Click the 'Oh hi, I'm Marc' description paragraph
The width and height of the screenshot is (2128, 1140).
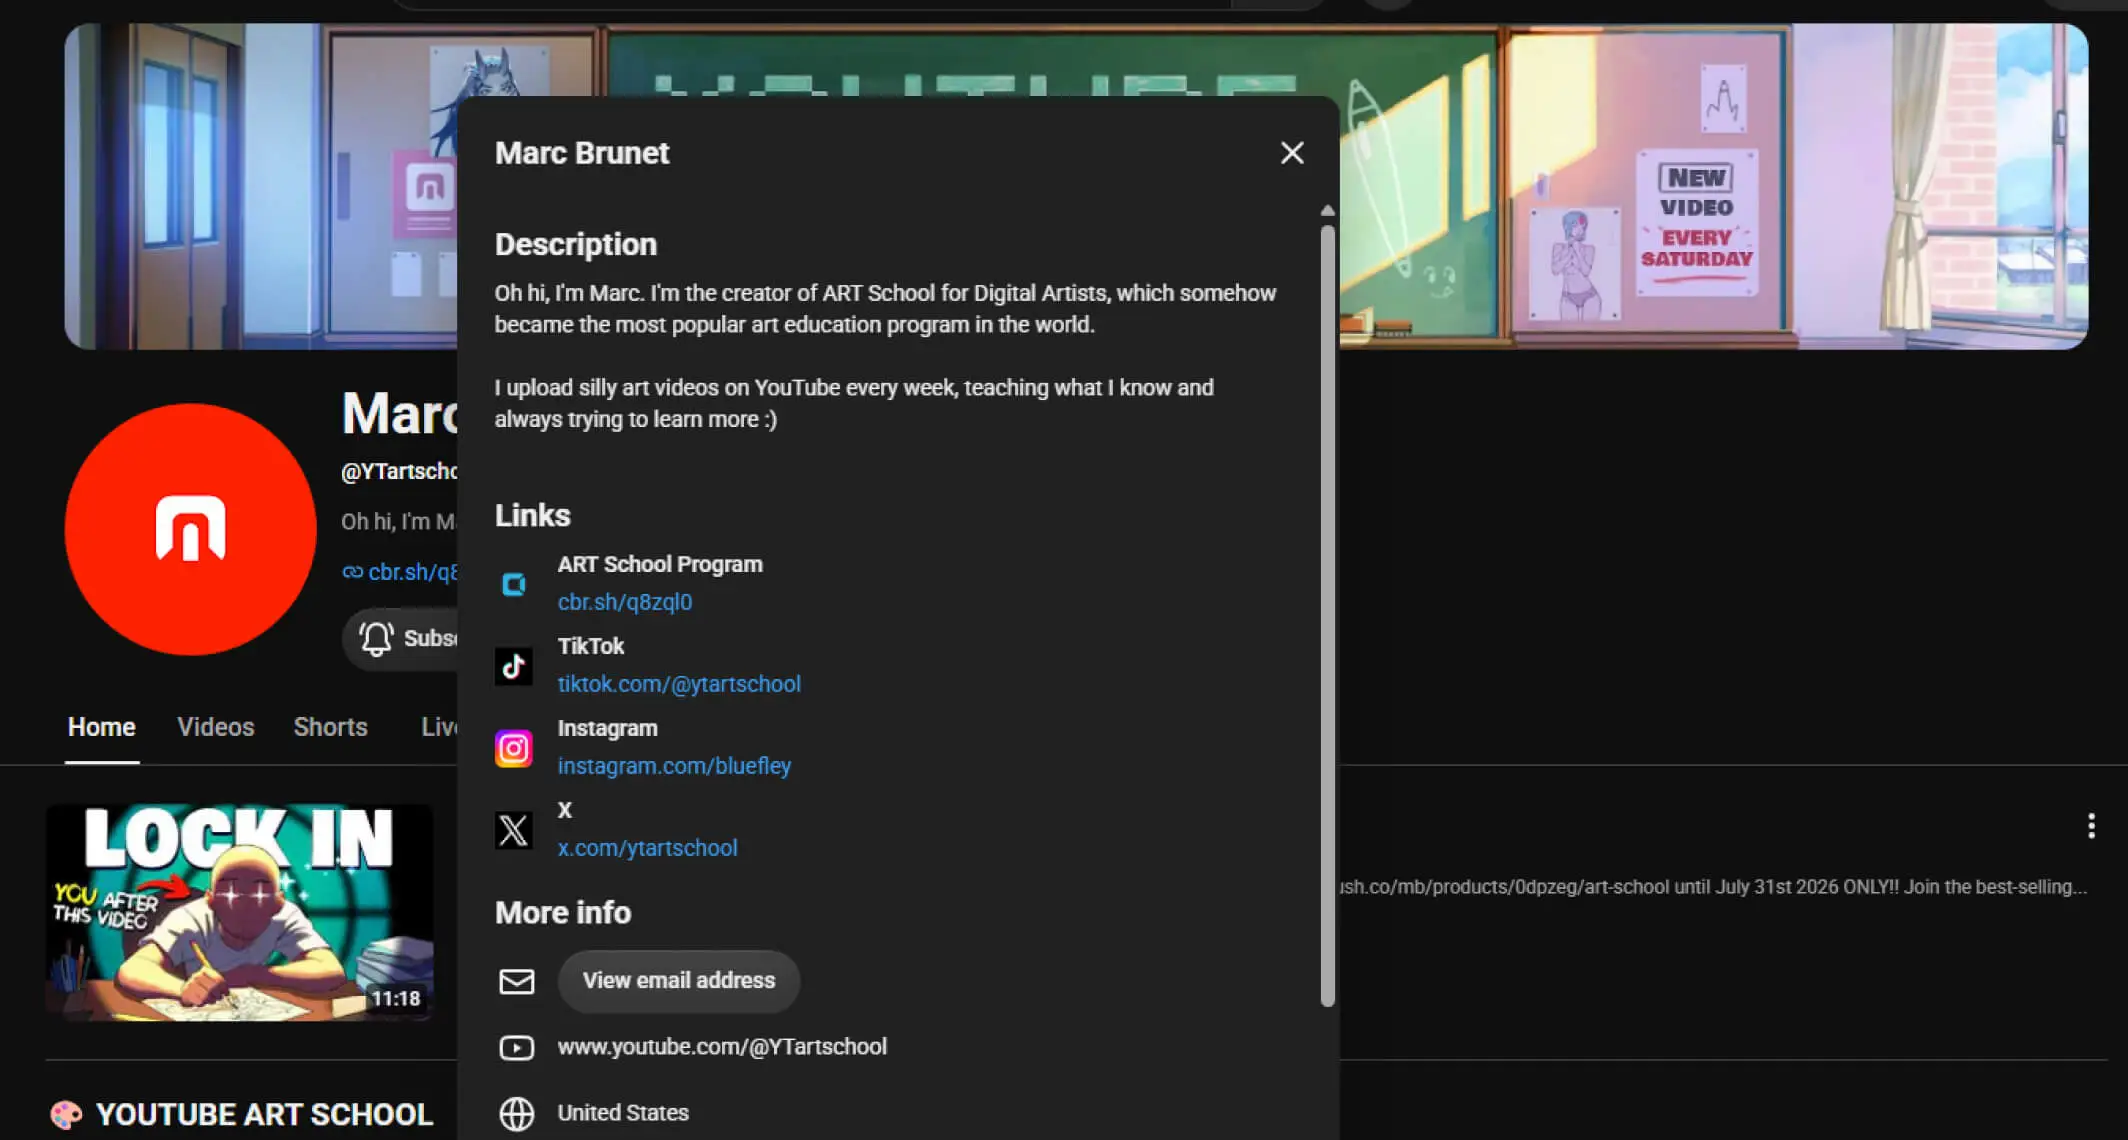885,309
